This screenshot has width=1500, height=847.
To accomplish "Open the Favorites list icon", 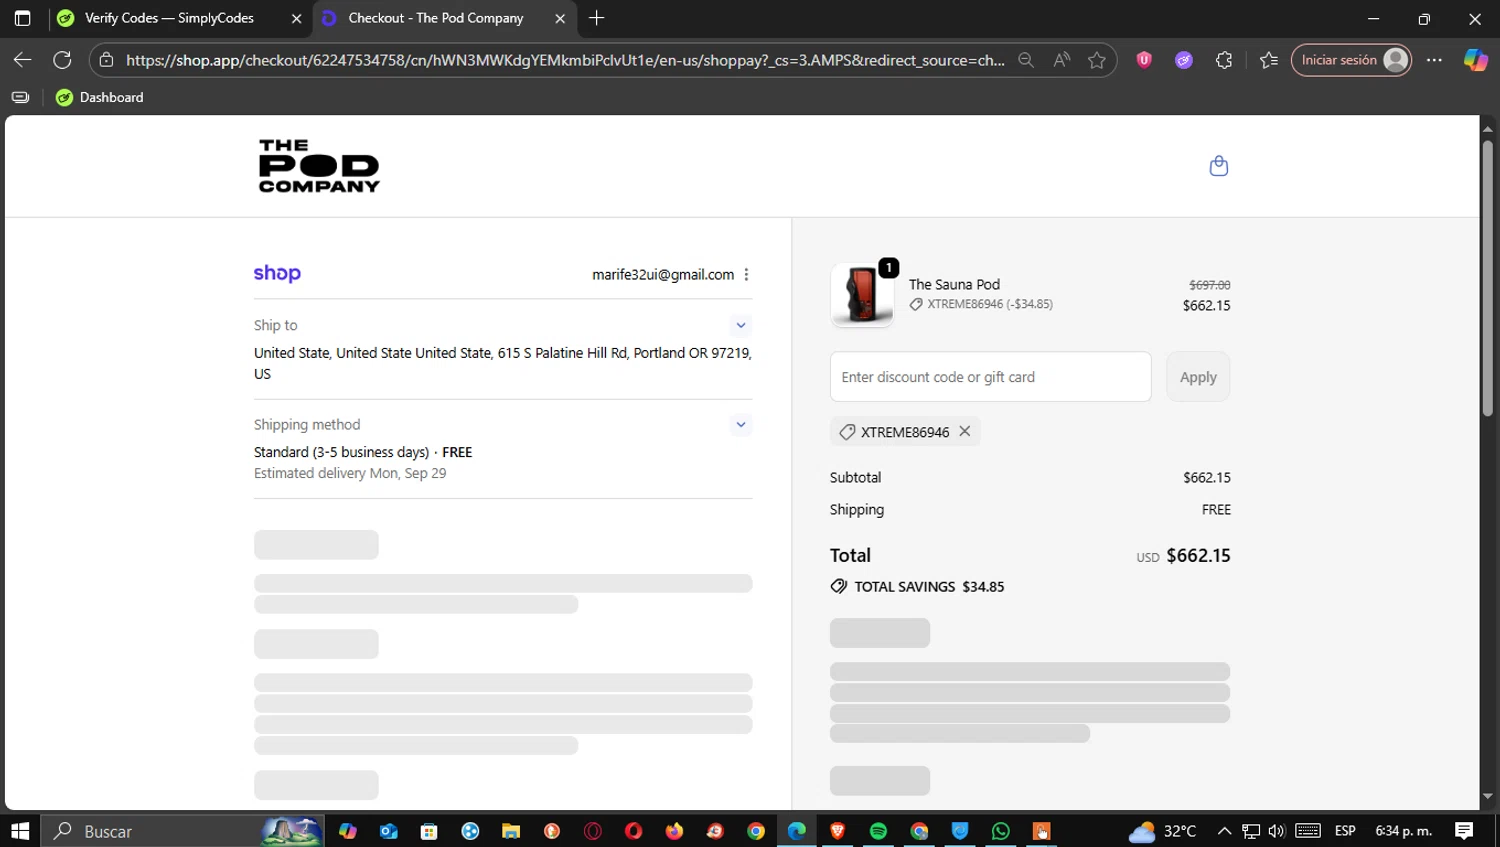I will 1269,60.
